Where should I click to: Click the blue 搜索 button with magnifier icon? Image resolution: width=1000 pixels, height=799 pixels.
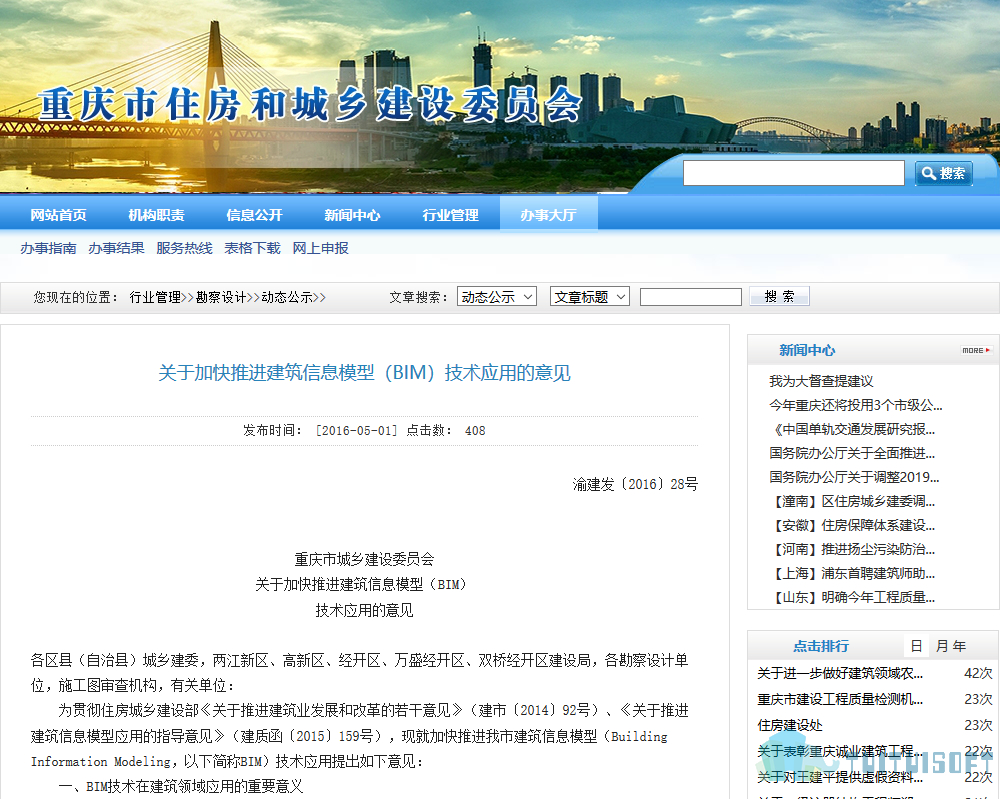coord(944,173)
